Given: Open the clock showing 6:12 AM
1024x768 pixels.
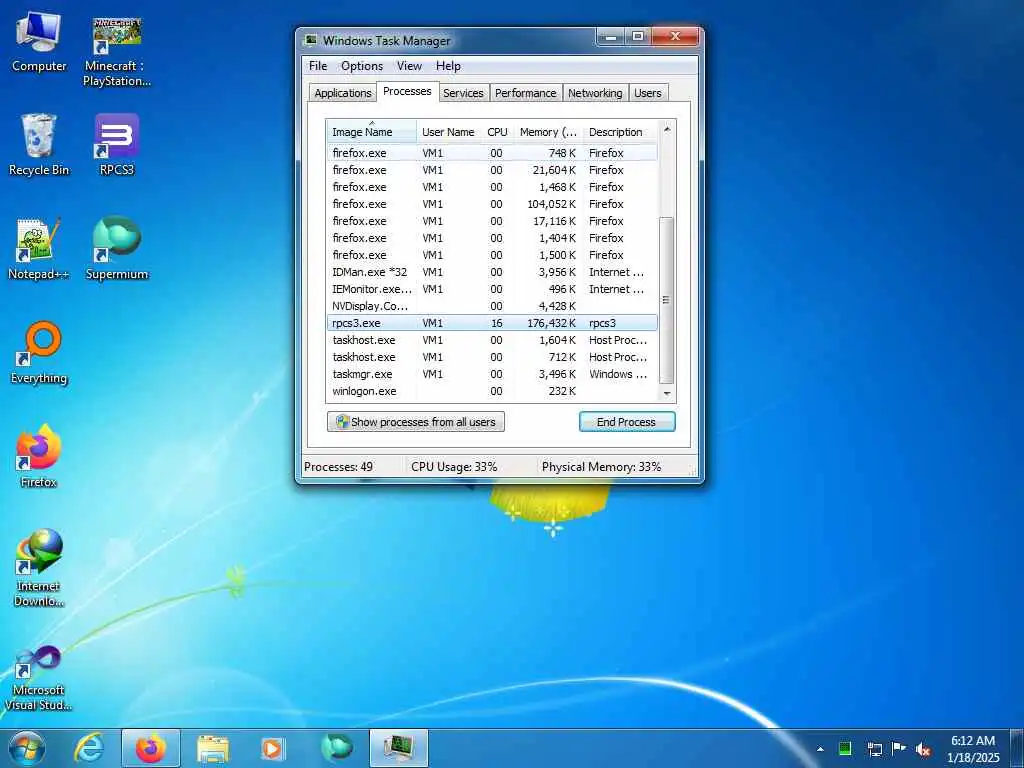Looking at the screenshot, I should [973, 749].
